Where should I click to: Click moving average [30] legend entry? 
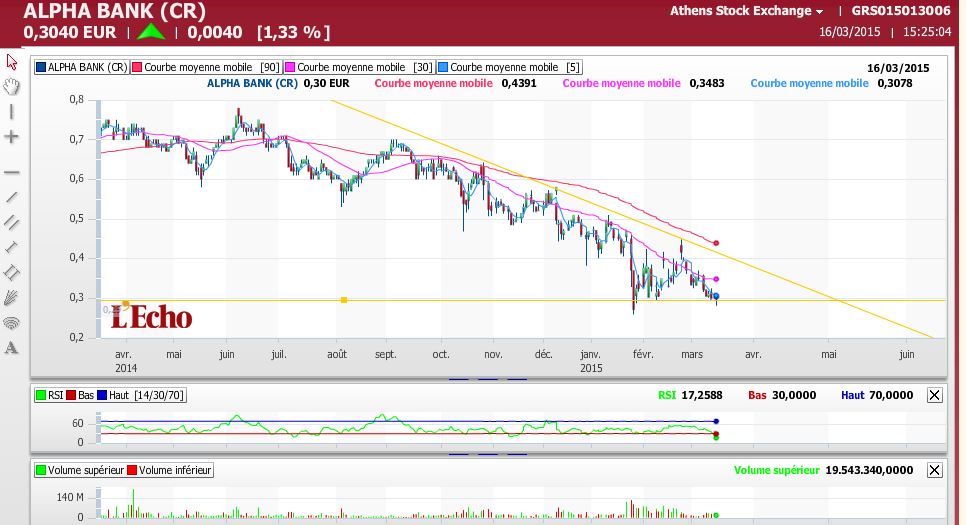(359, 67)
